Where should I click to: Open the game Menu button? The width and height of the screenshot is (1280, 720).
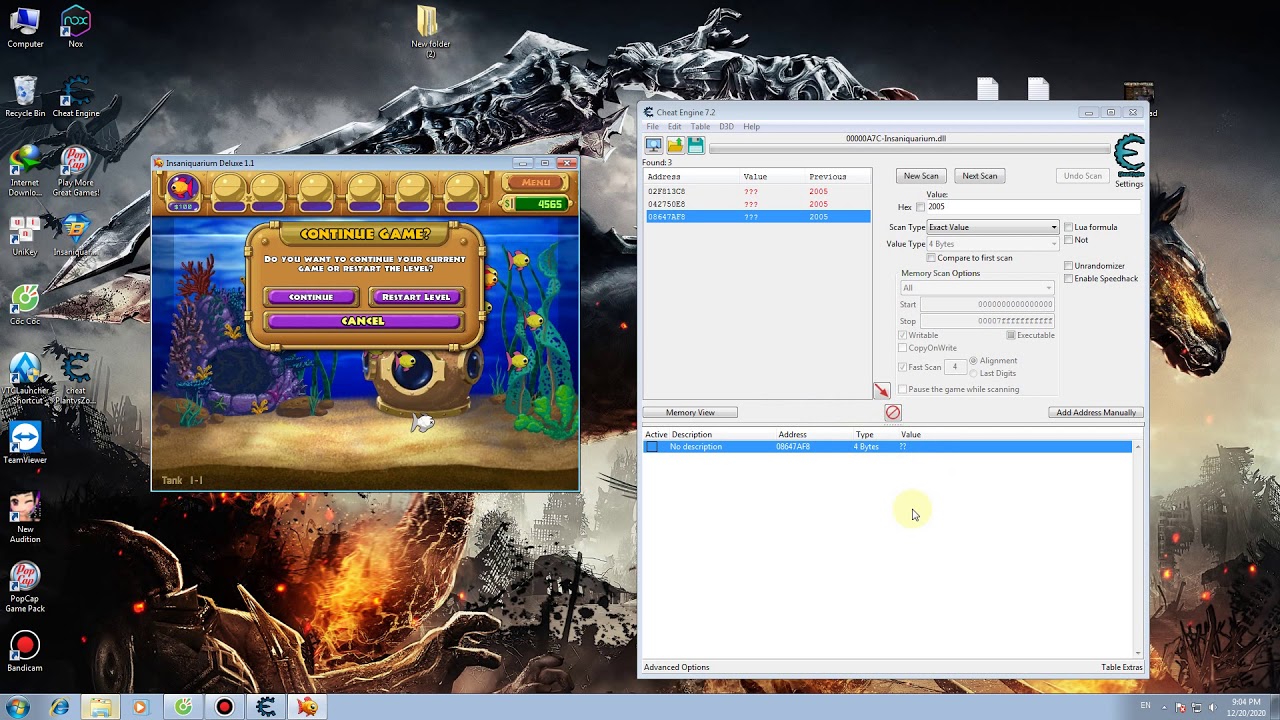[x=536, y=182]
